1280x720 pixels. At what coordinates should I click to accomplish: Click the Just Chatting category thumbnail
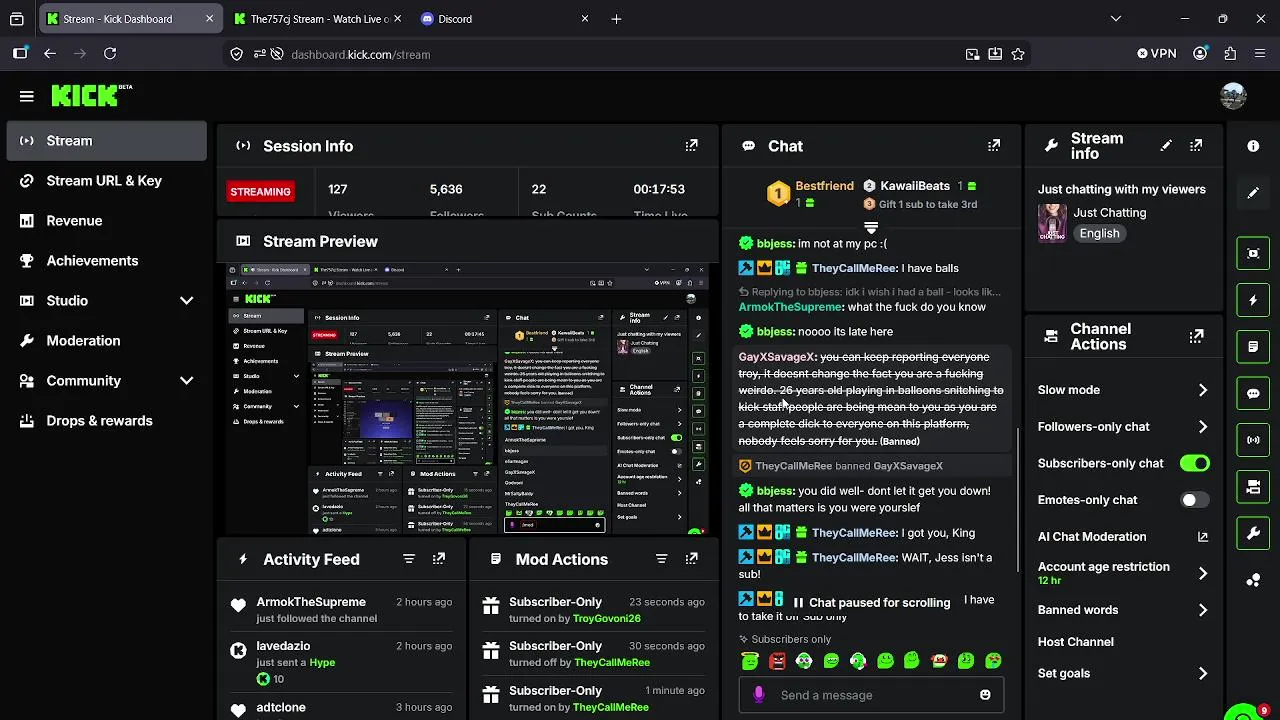click(x=1052, y=223)
